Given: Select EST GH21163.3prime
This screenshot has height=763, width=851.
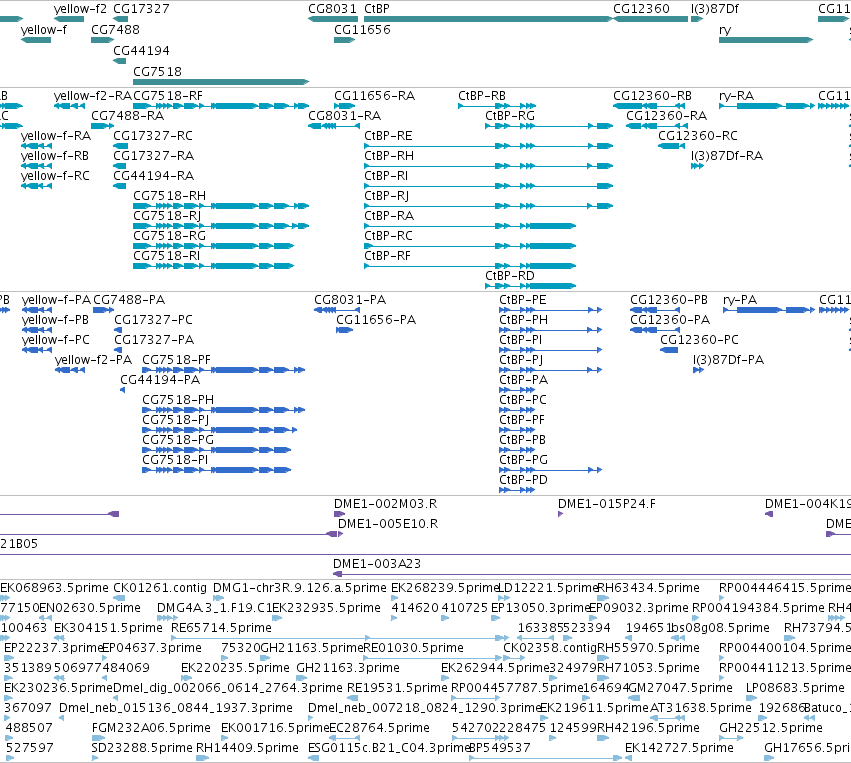Looking at the screenshot, I should (348, 667).
